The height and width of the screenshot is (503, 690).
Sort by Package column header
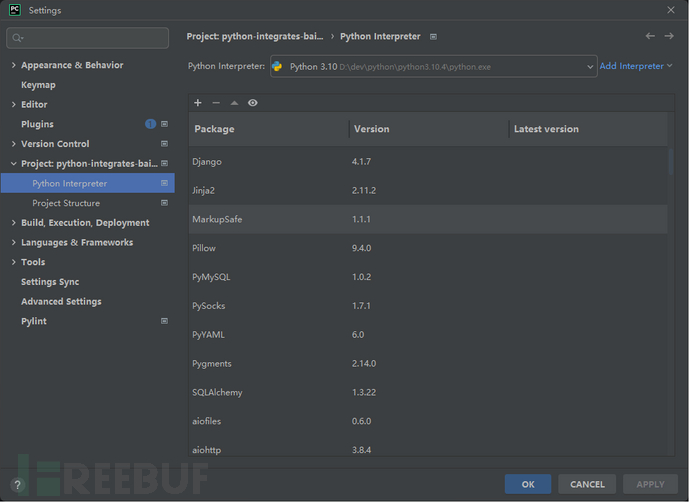point(269,129)
